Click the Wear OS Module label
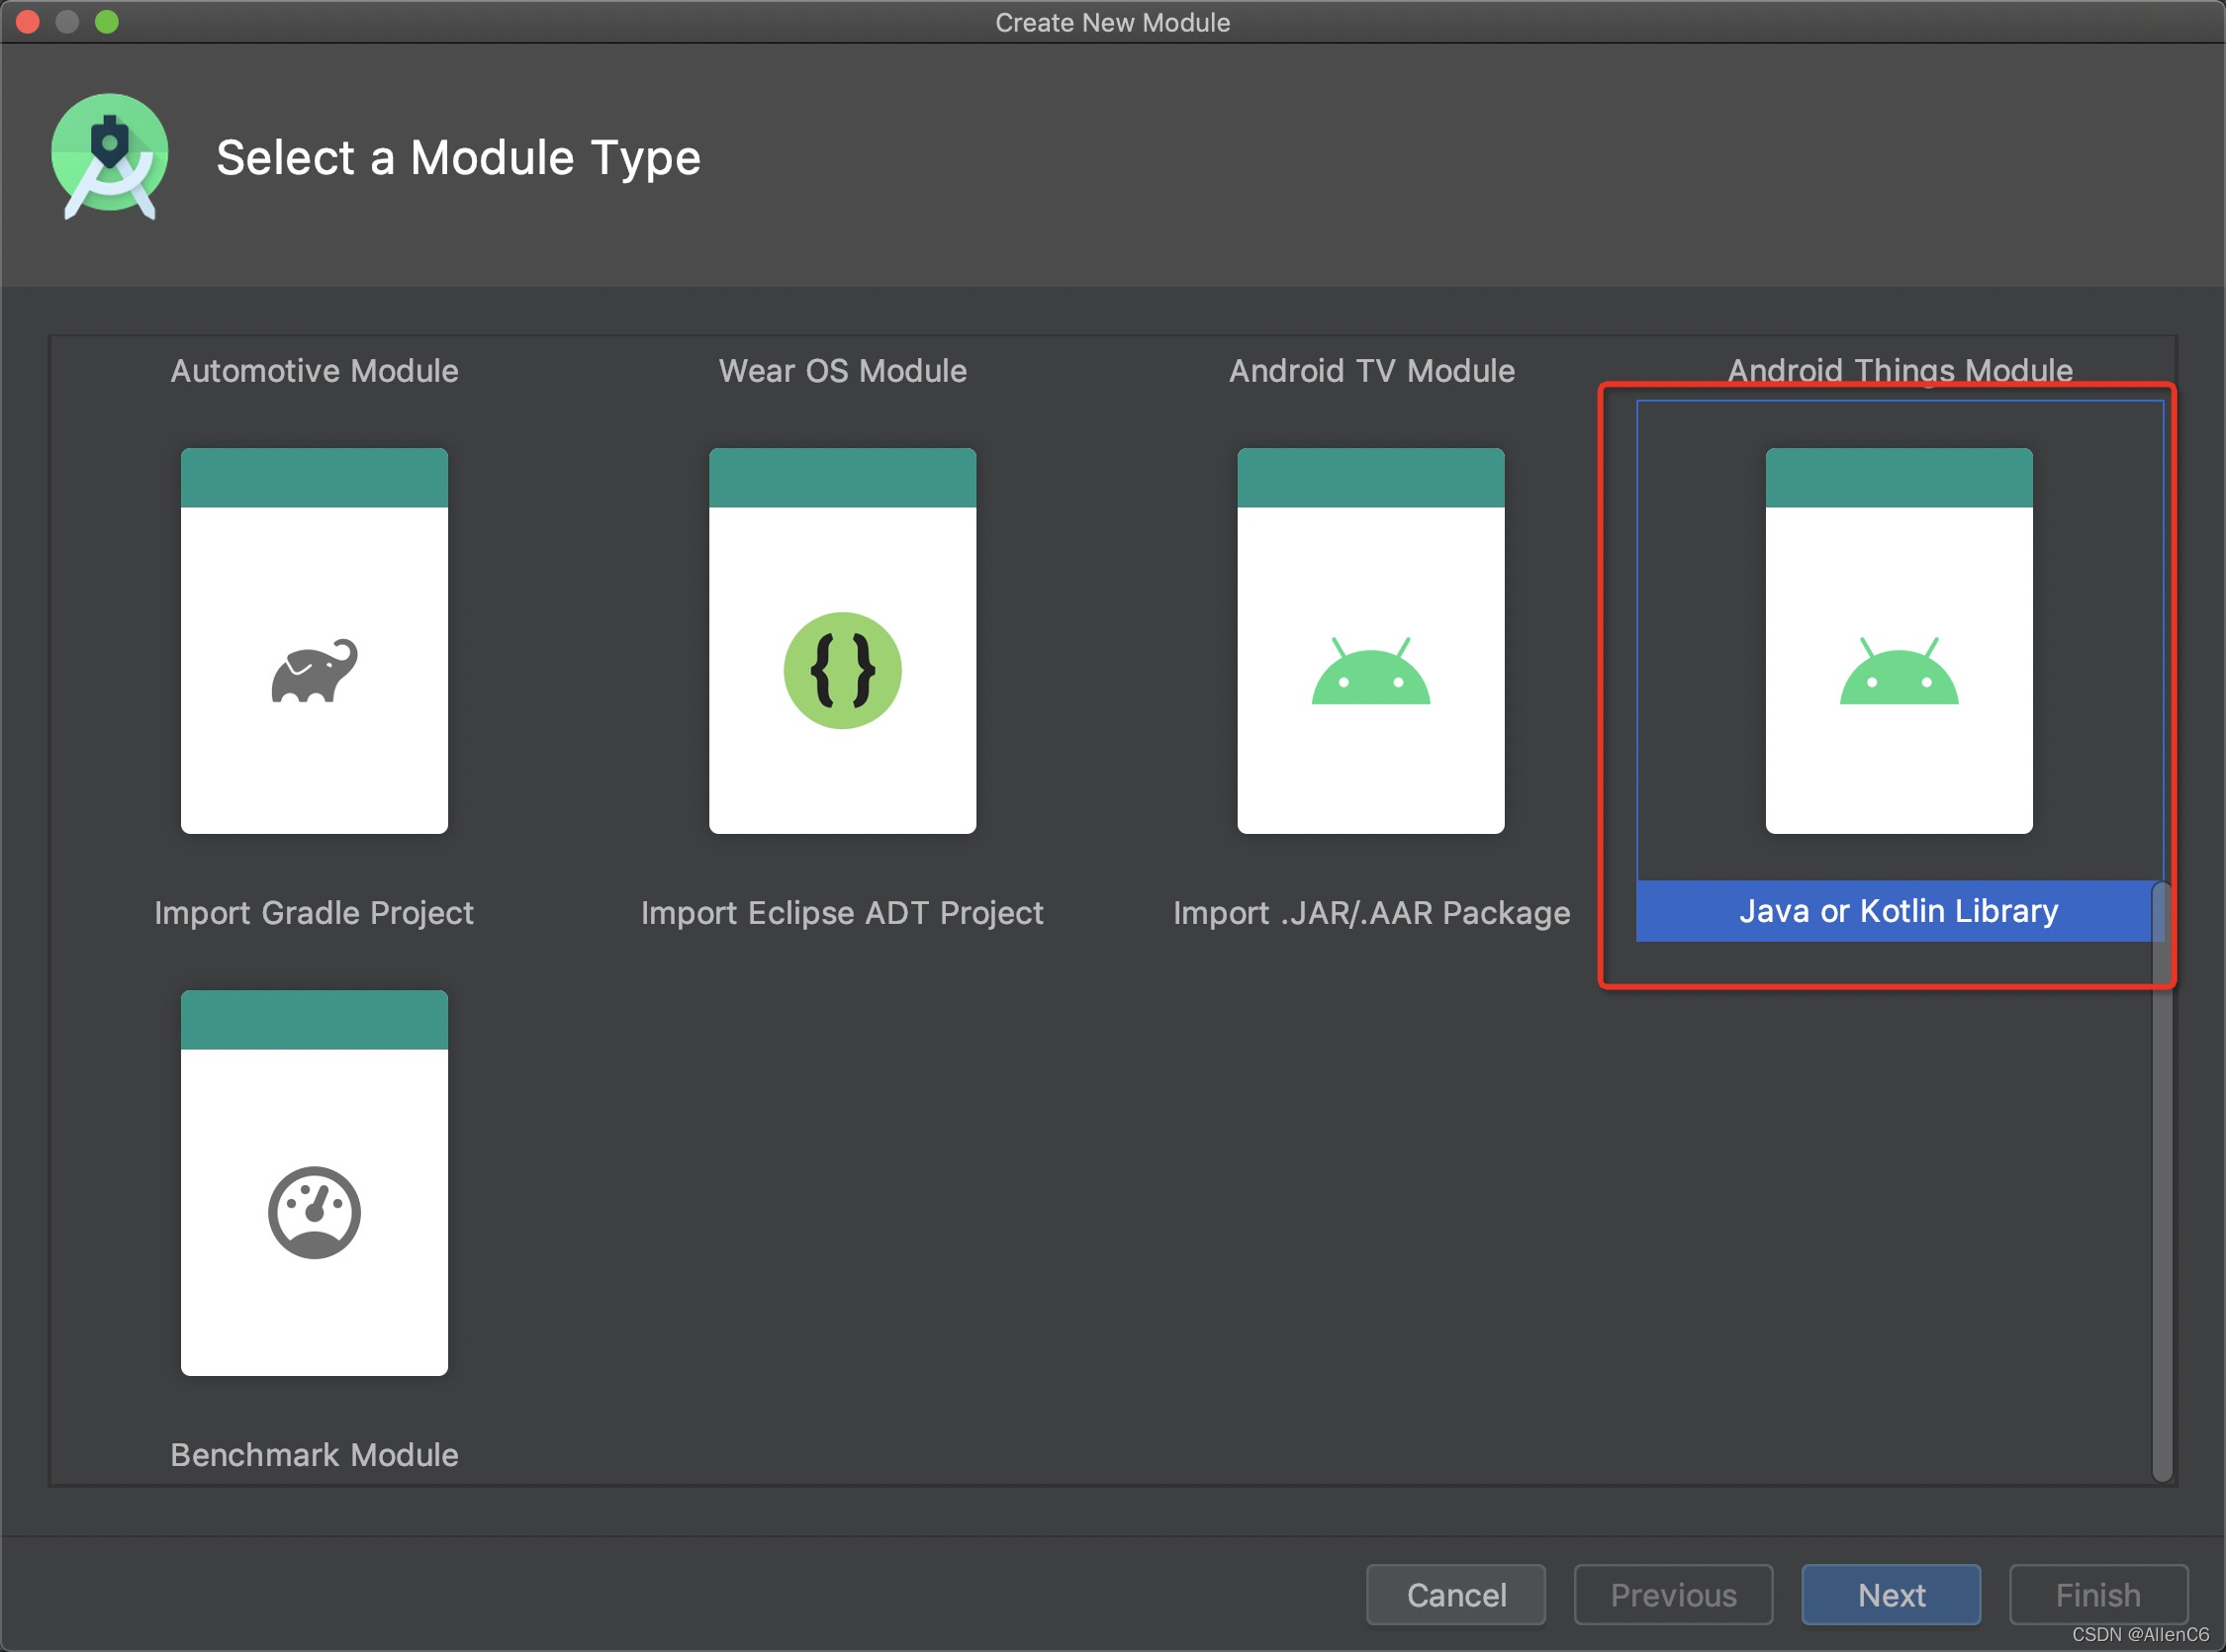The image size is (2226, 1652). click(x=842, y=371)
